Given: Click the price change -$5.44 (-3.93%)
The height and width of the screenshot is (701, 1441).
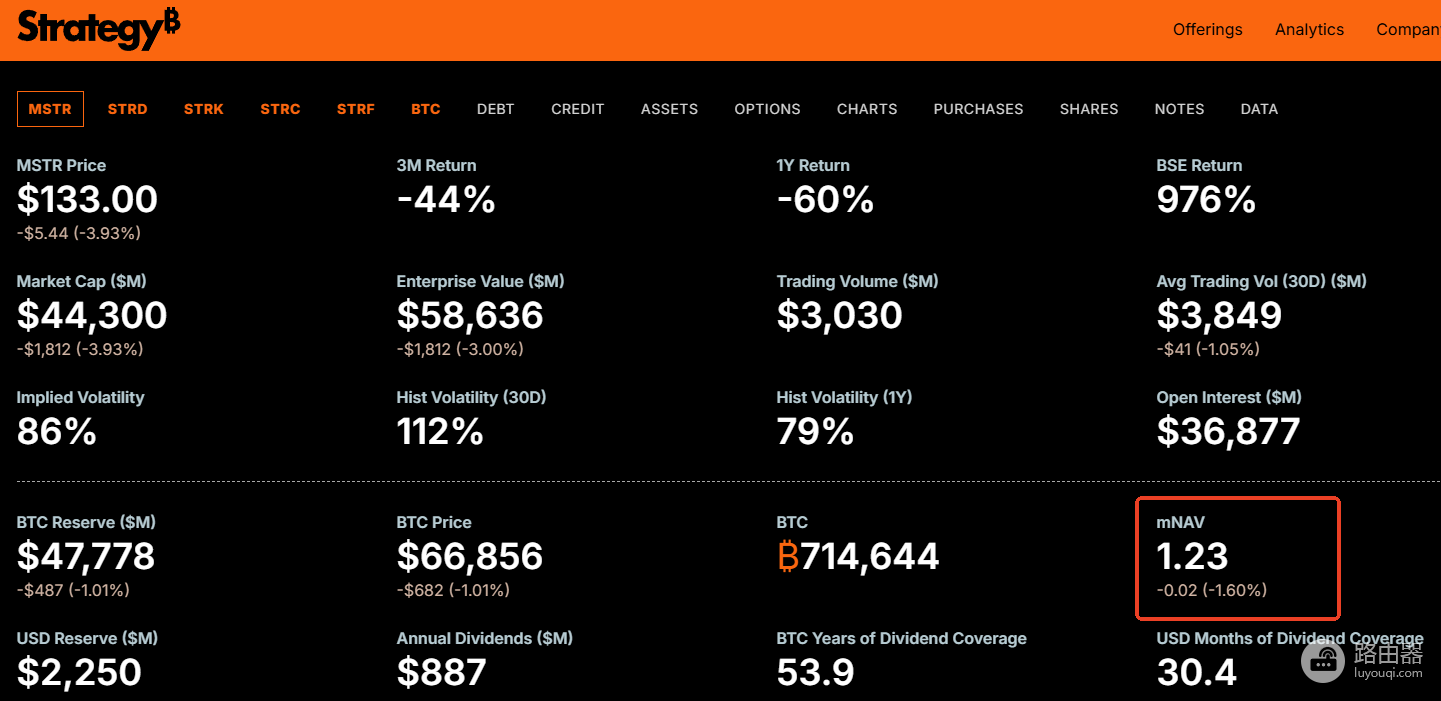Looking at the screenshot, I should coord(79,233).
